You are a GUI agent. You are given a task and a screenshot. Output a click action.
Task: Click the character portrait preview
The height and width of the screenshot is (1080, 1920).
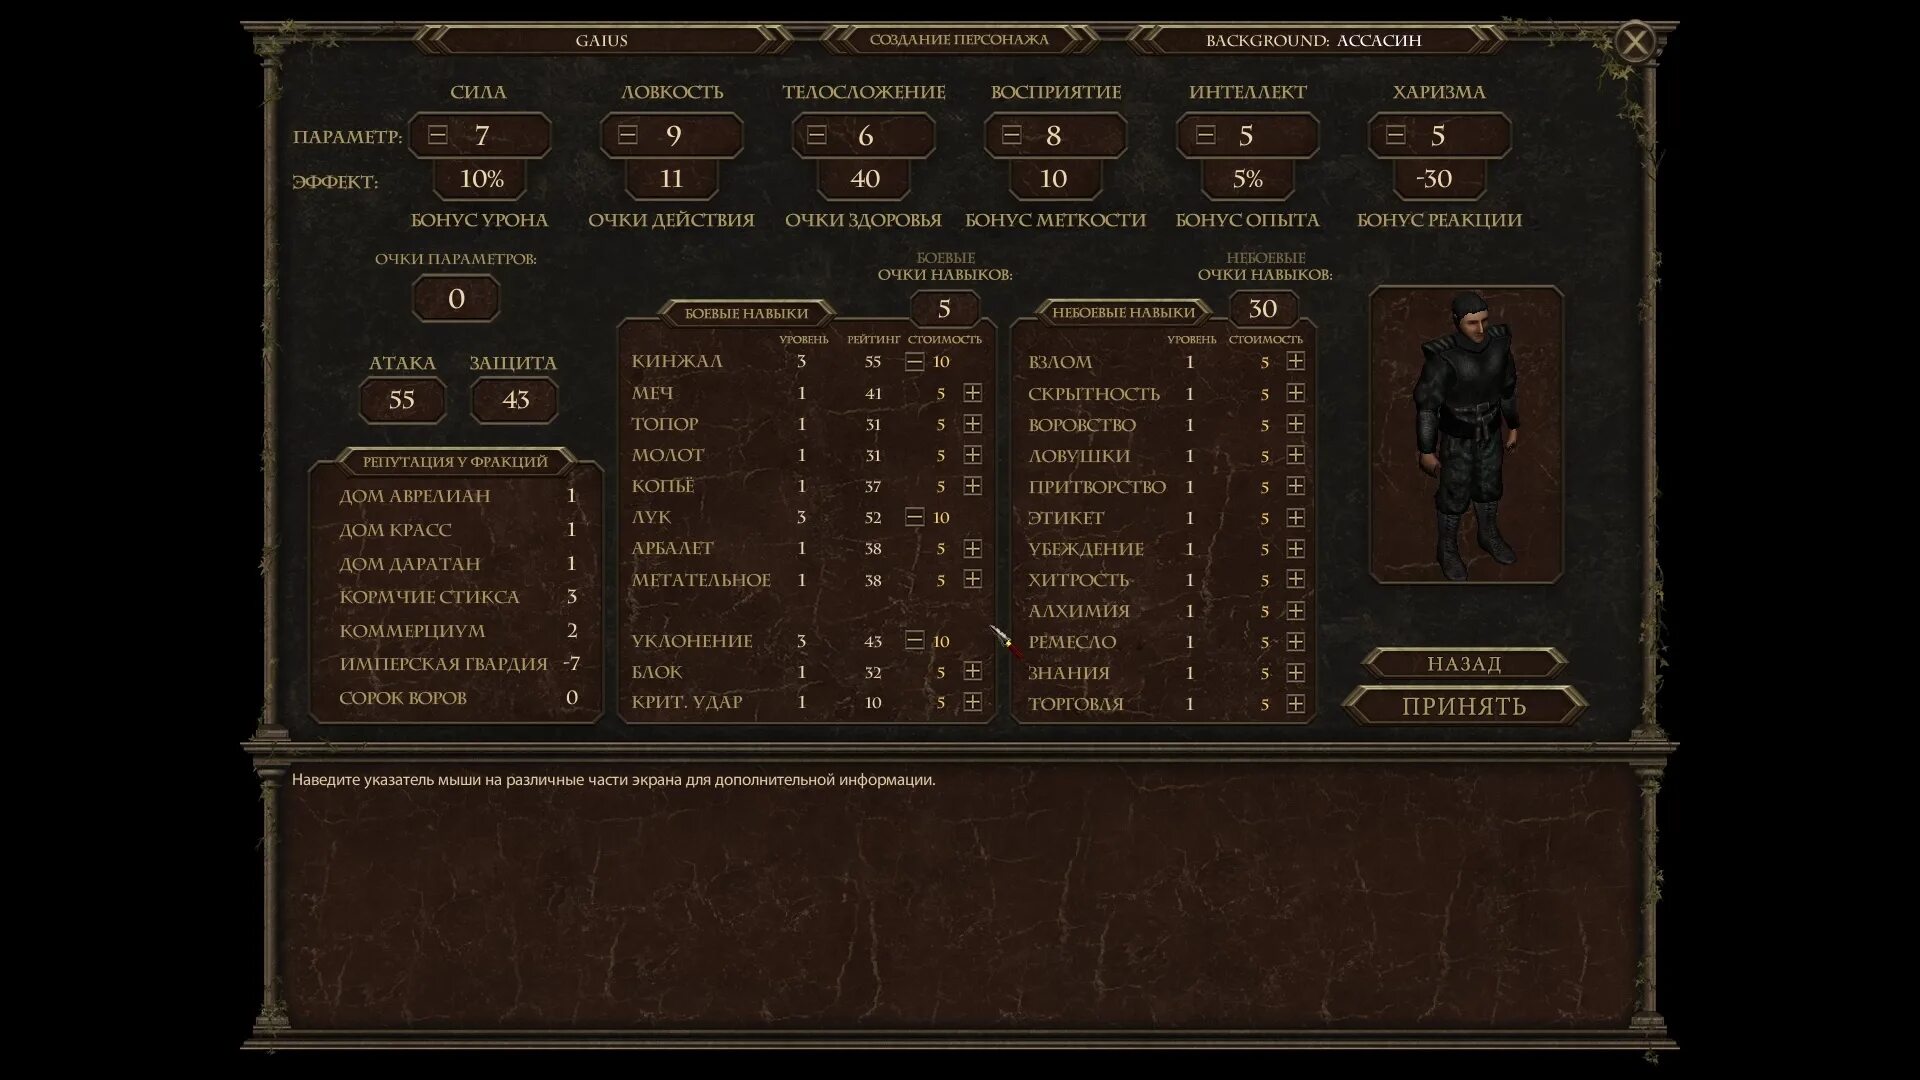click(1465, 435)
